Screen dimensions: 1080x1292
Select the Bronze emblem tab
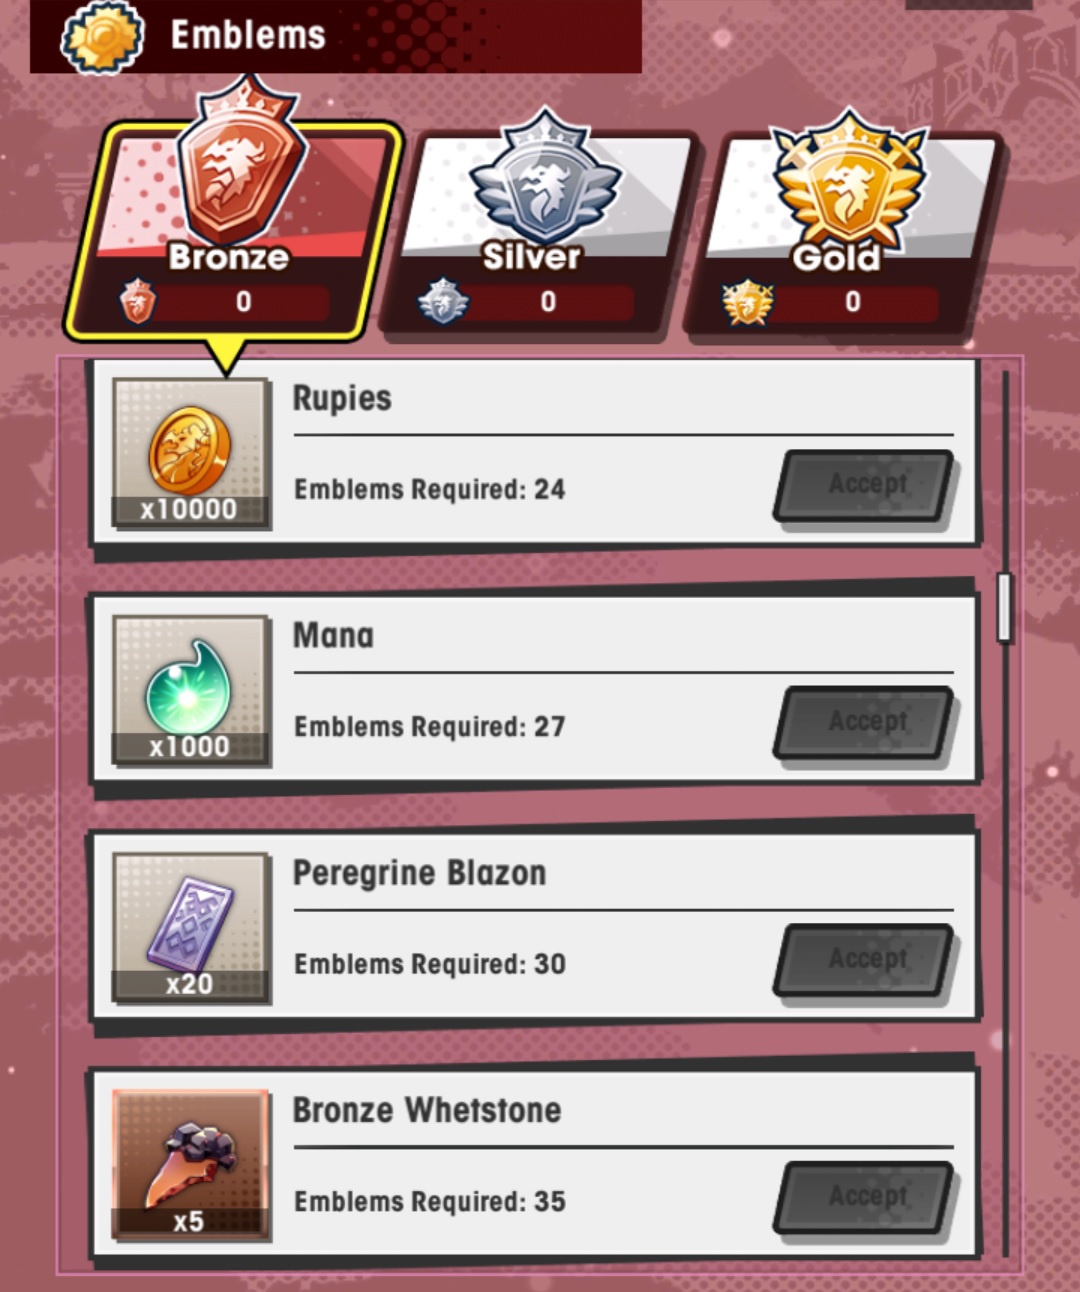coord(232,230)
